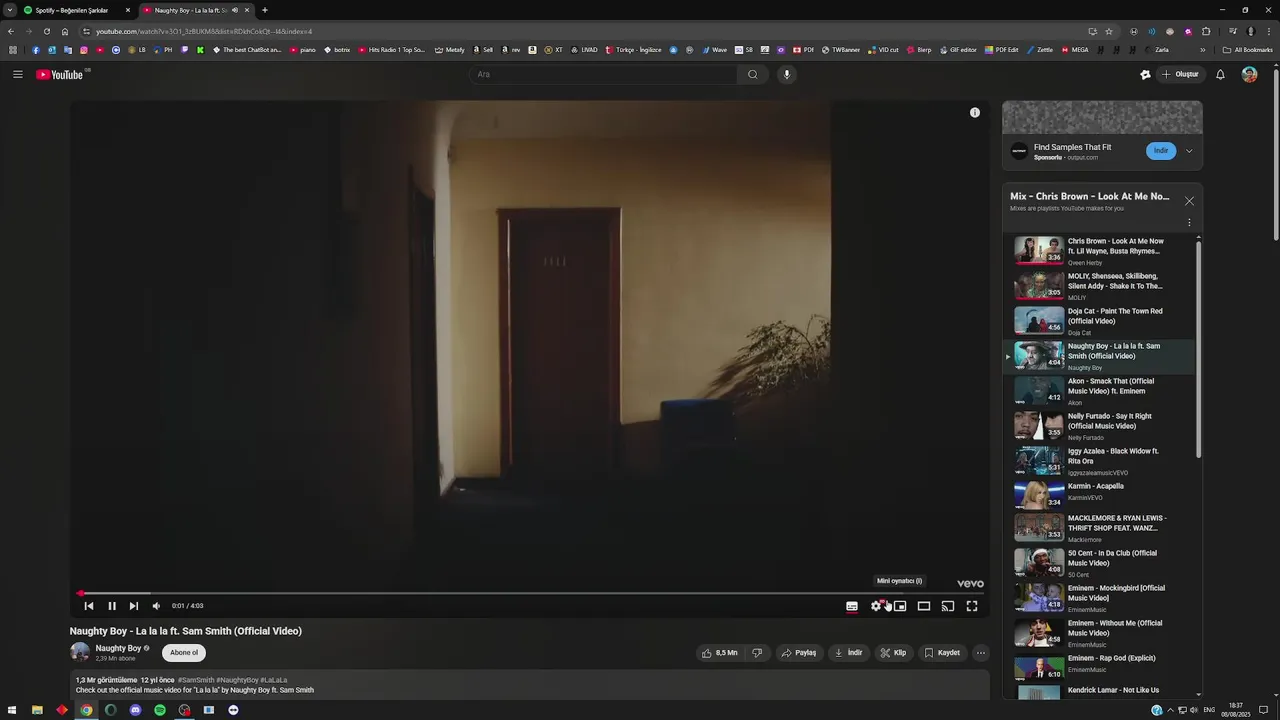Click the search magnifier button
Screen dimensions: 1280x720
coord(753,74)
